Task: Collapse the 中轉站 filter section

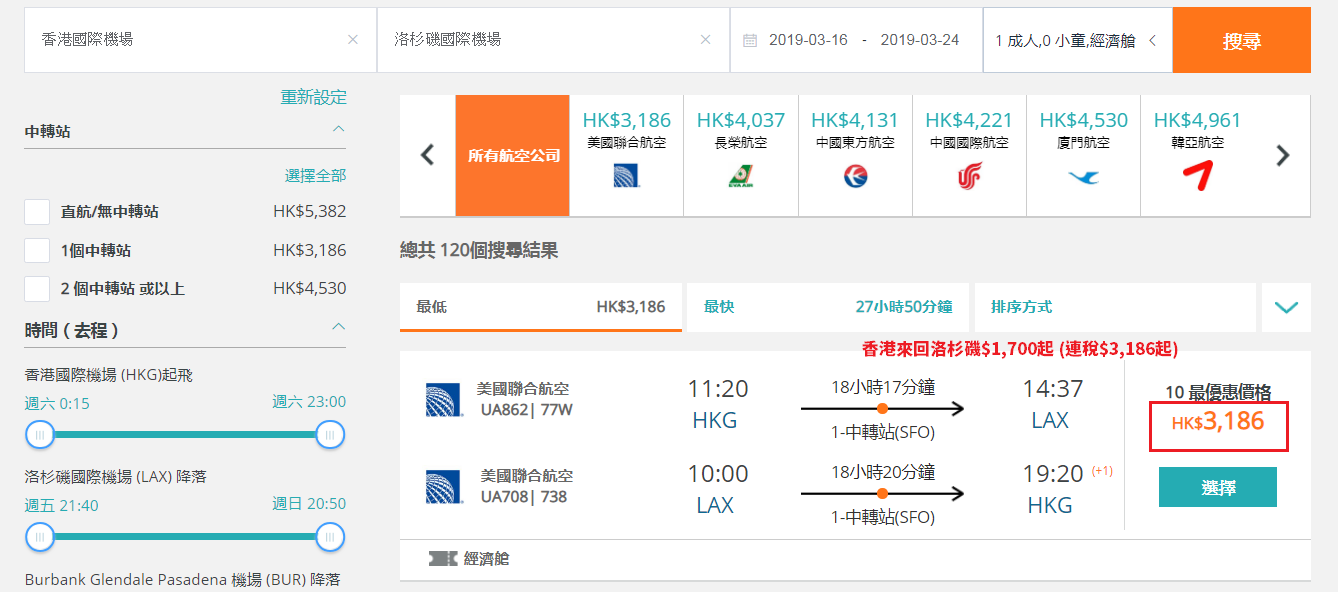Action: pos(338,130)
